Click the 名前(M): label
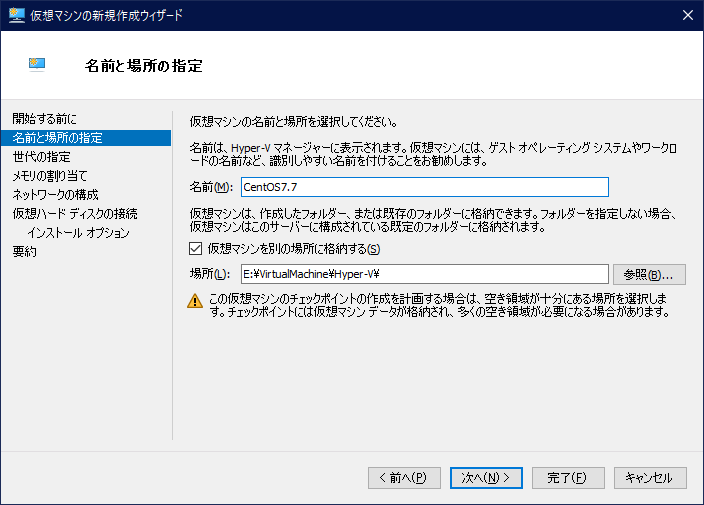This screenshot has width=704, height=505. click(x=211, y=187)
